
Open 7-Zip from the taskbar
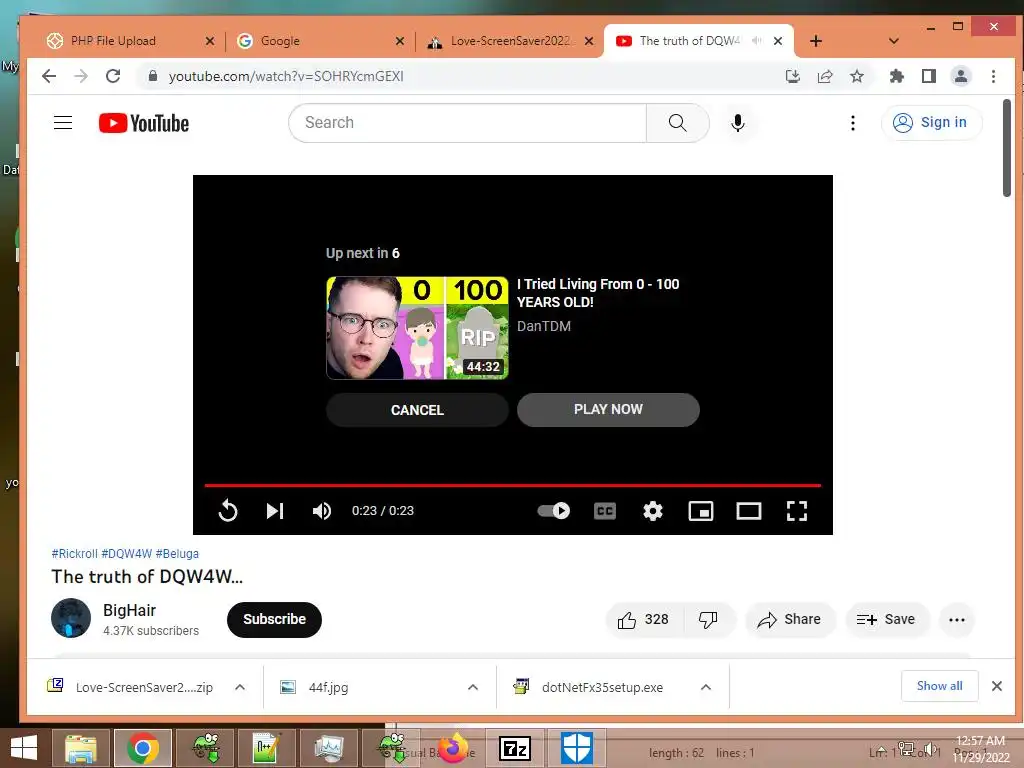(515, 748)
